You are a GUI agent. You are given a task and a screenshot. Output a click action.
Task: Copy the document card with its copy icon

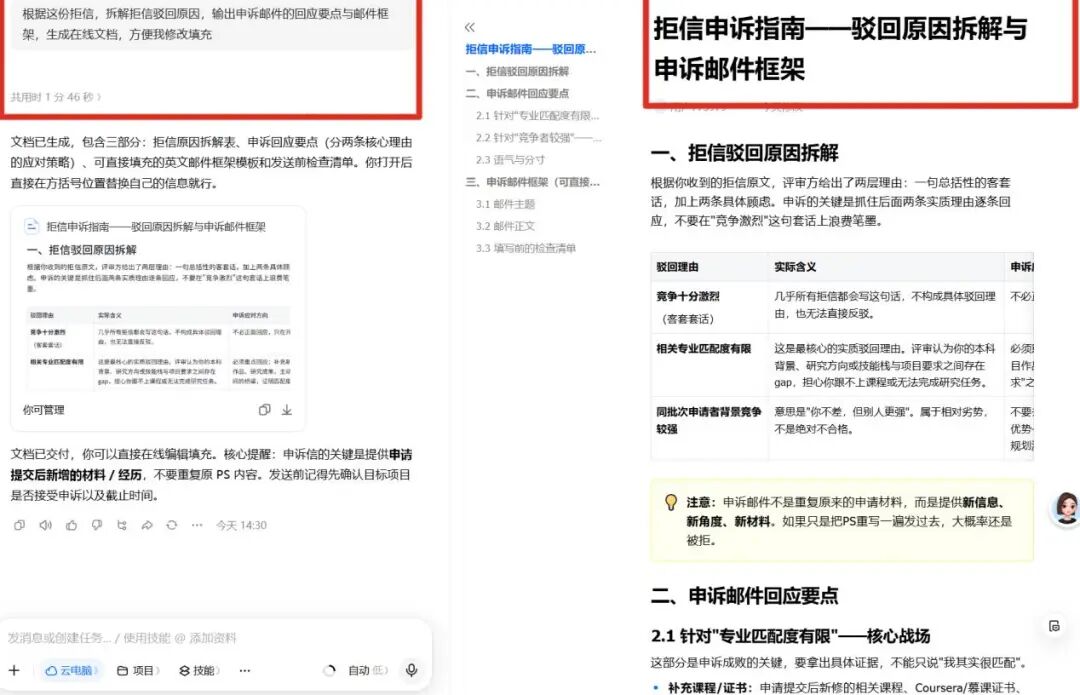click(x=264, y=410)
